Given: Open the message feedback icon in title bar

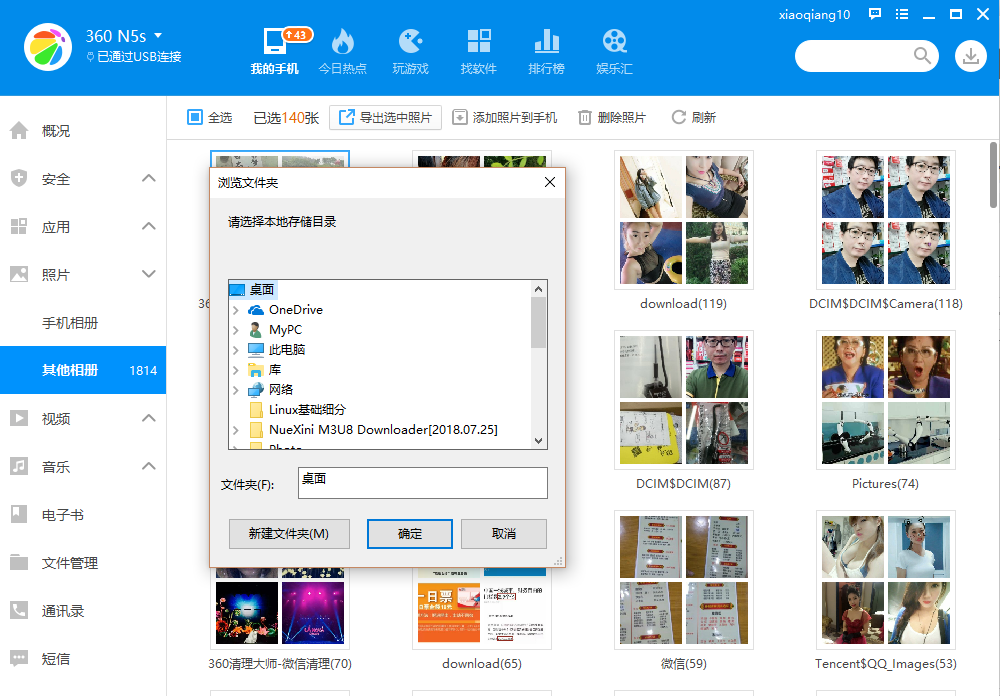Looking at the screenshot, I should pos(875,14).
